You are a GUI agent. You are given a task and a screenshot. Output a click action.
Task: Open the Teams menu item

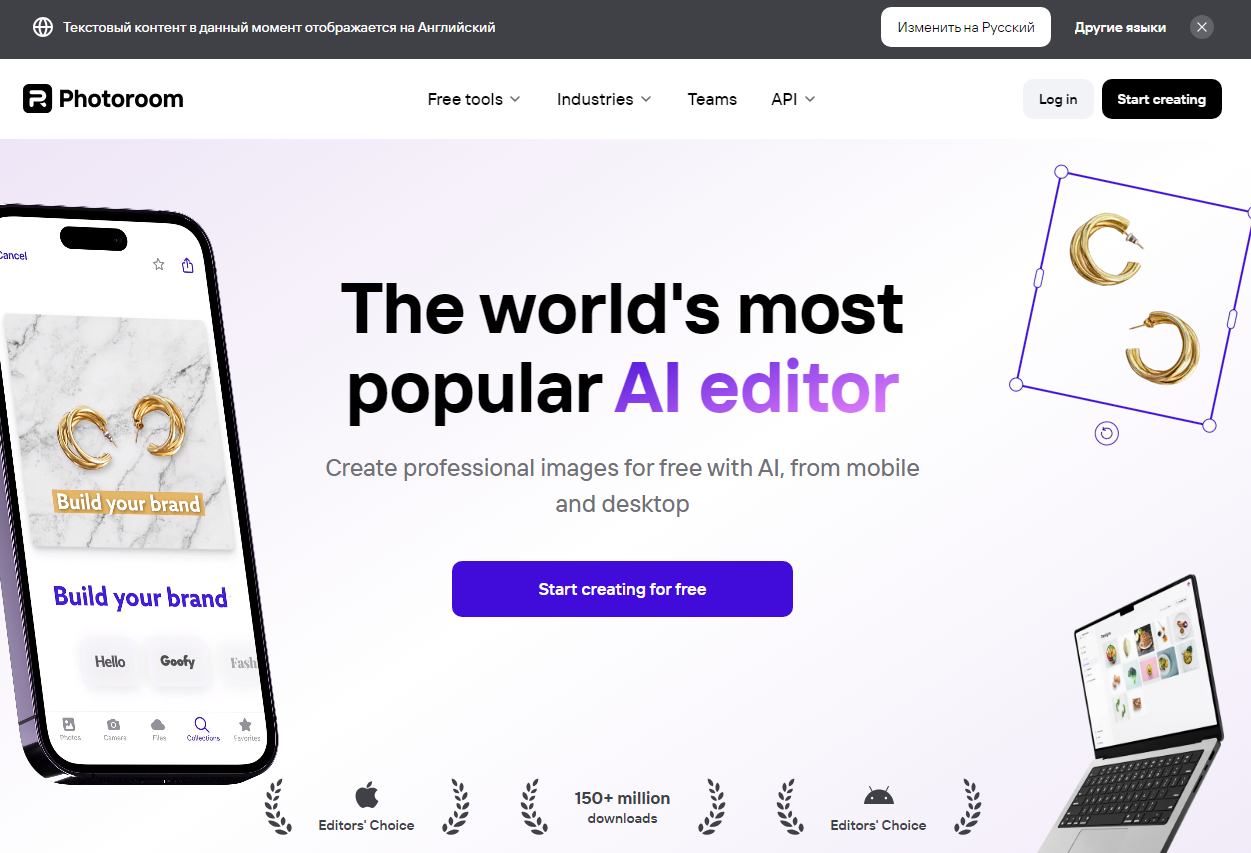coord(712,99)
